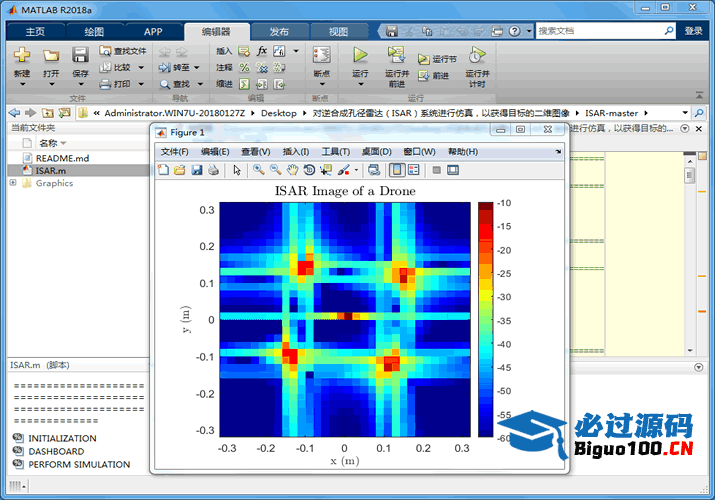Click the Breakpoints (断点) icon

pyautogui.click(x=321, y=55)
